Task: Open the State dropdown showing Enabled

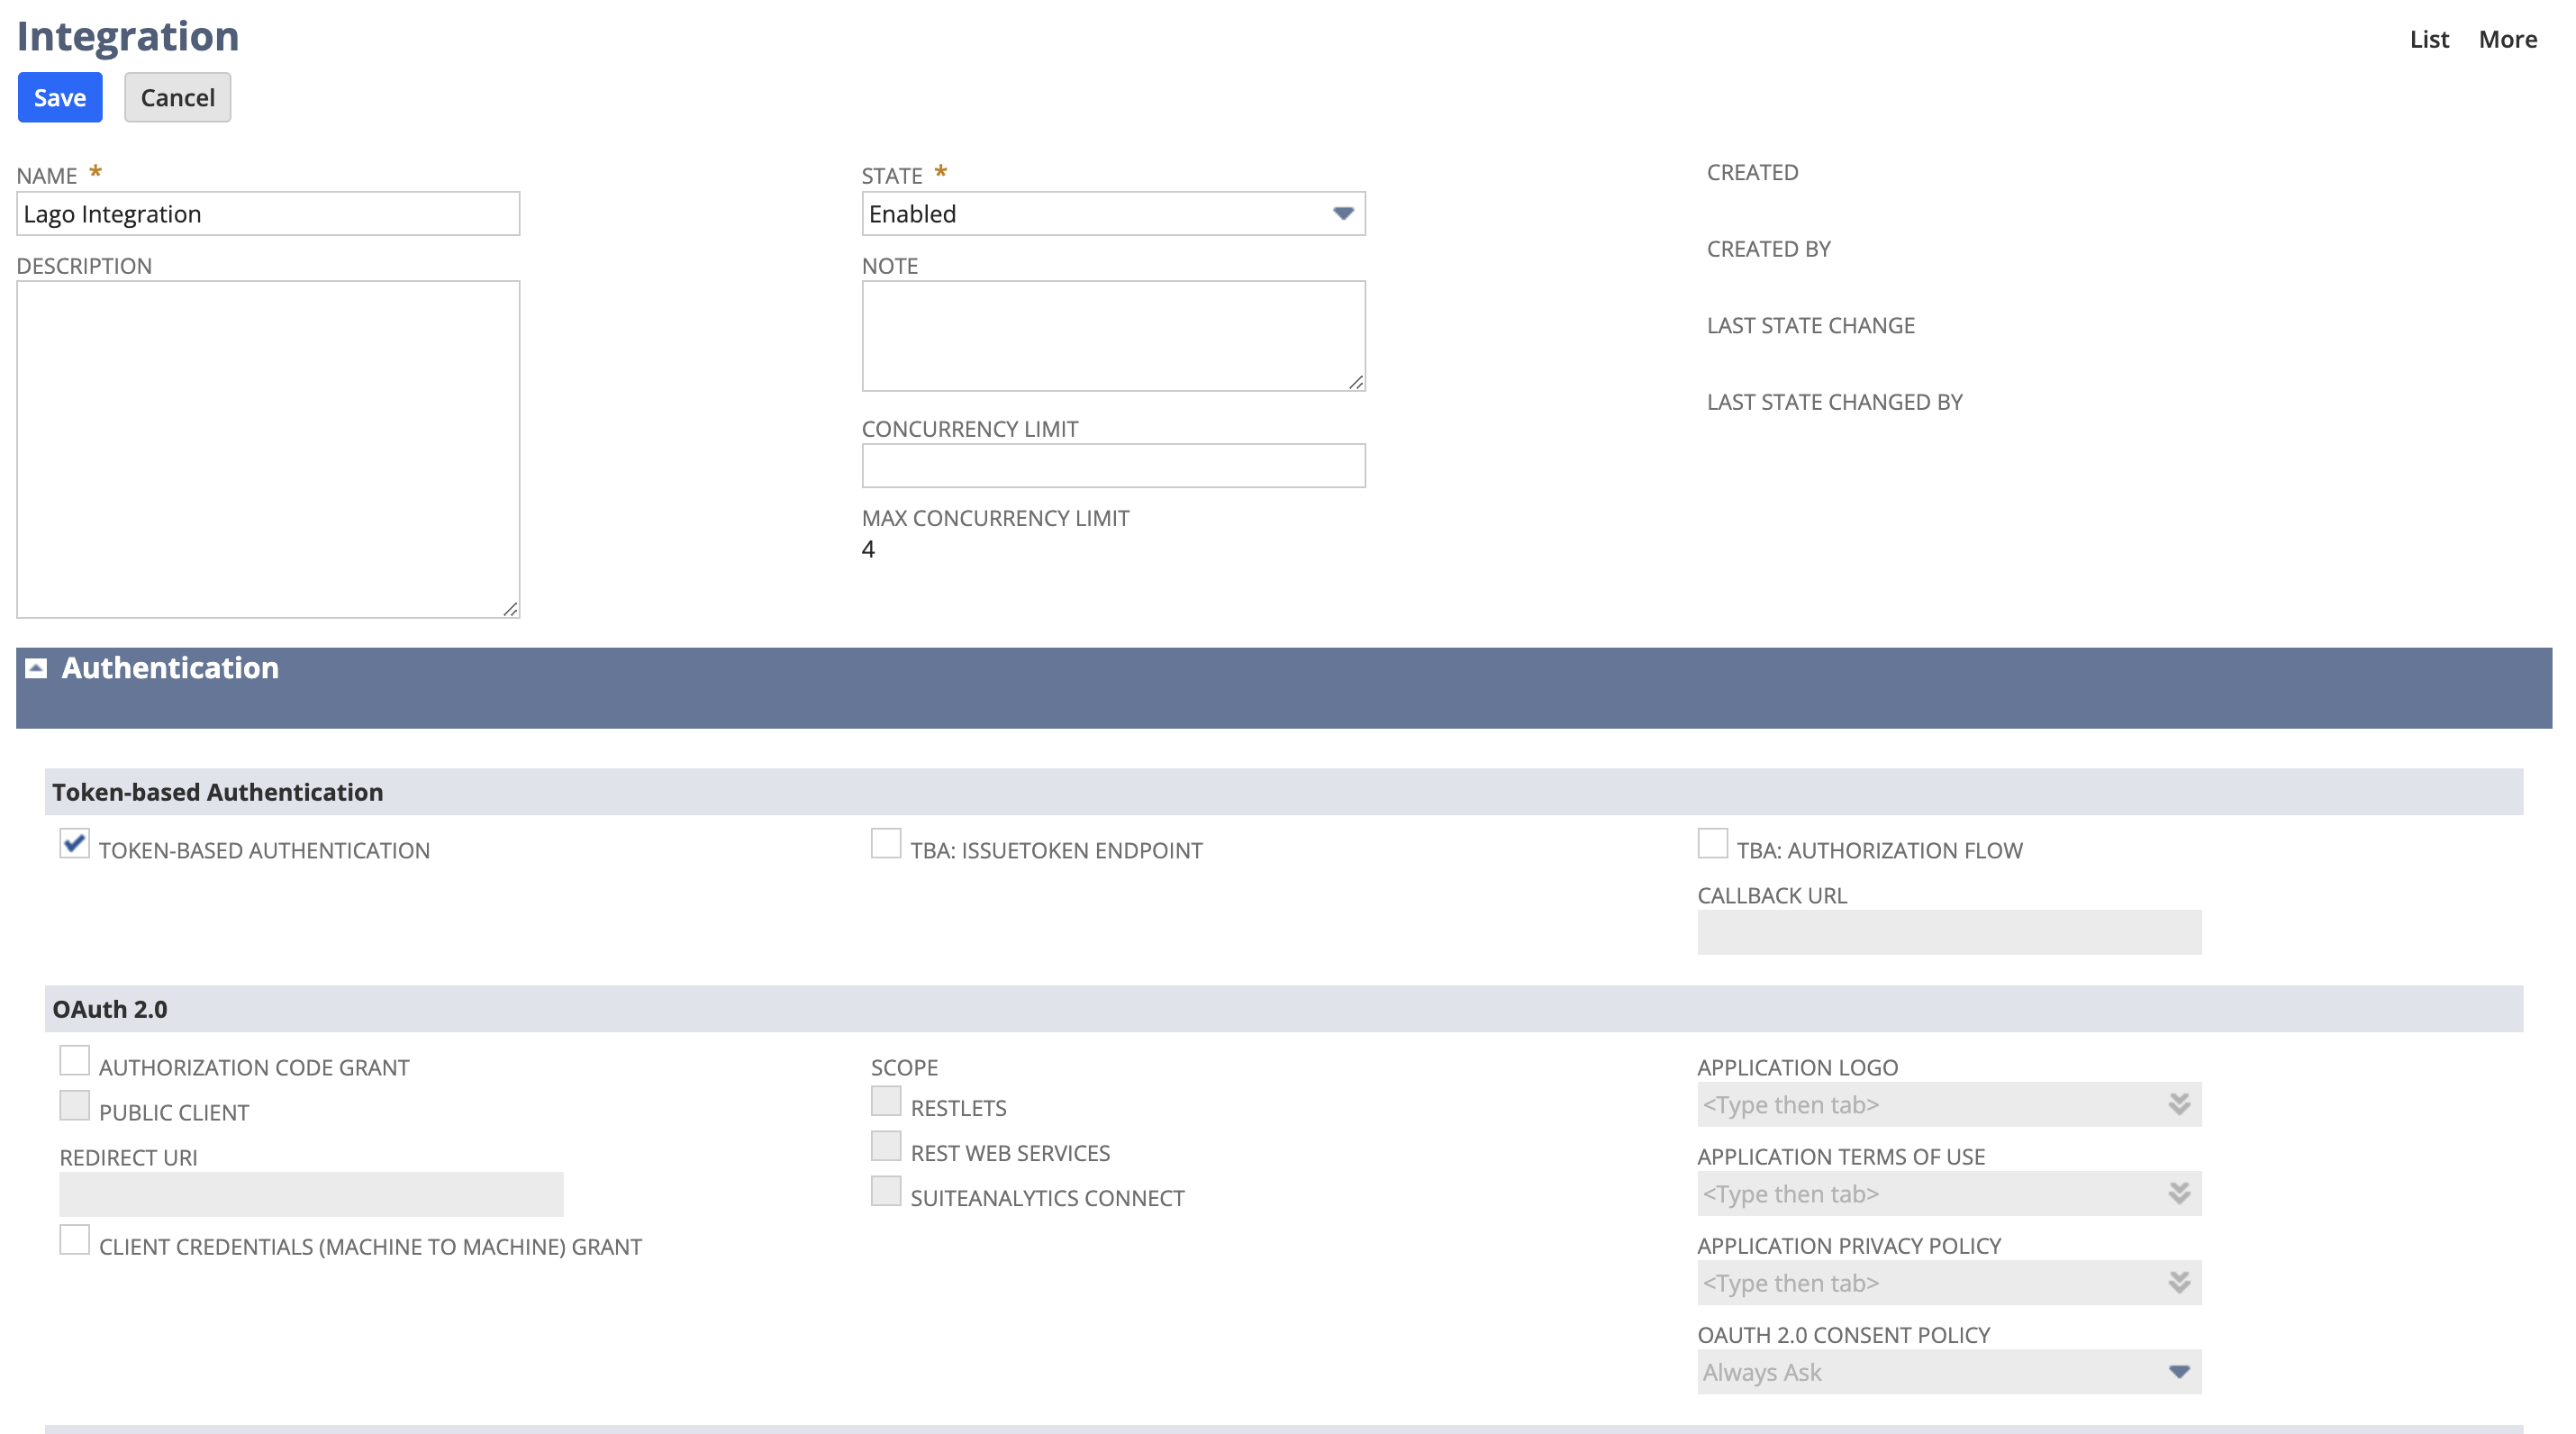Action: [1113, 214]
